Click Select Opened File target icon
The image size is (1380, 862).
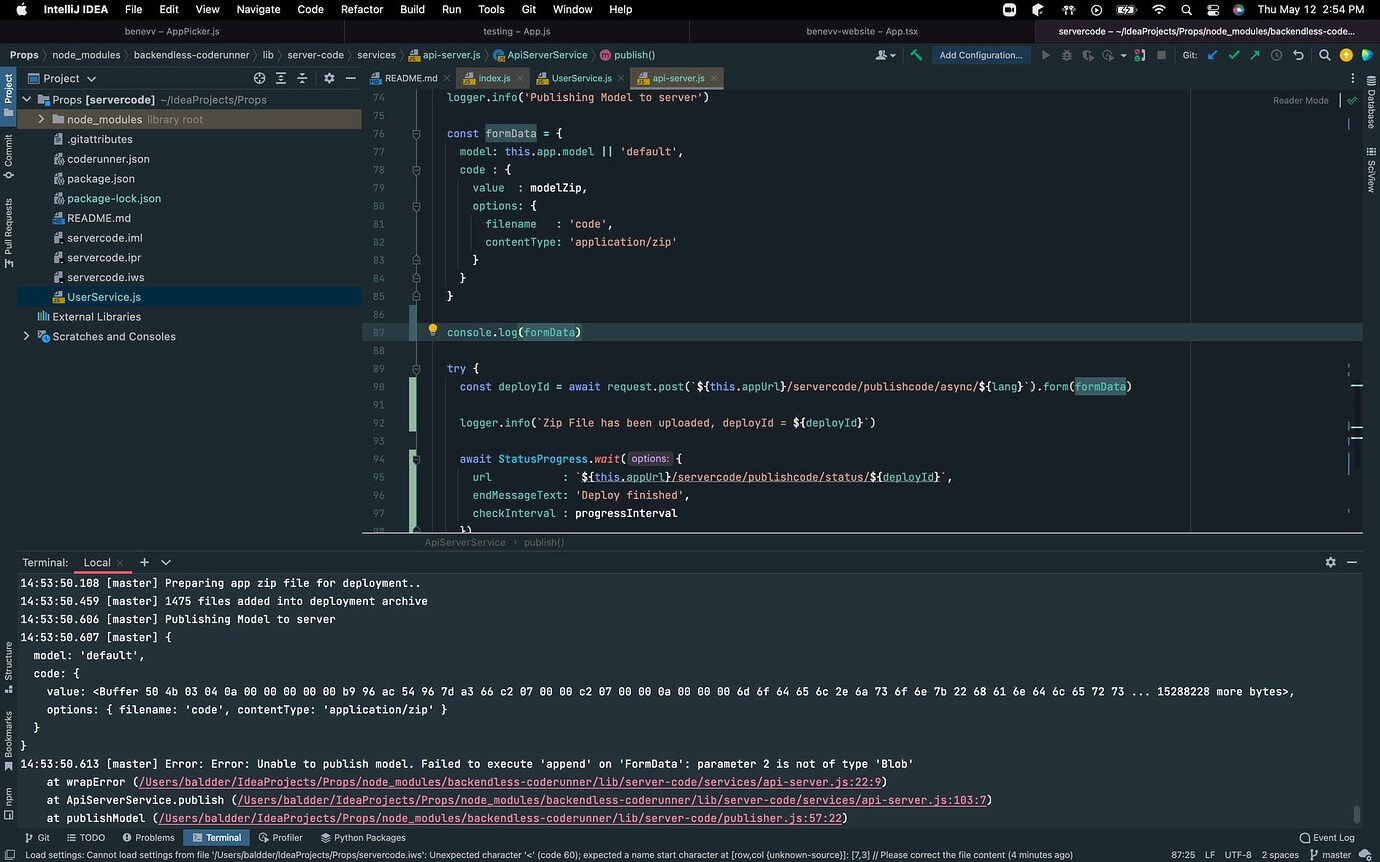click(x=260, y=78)
